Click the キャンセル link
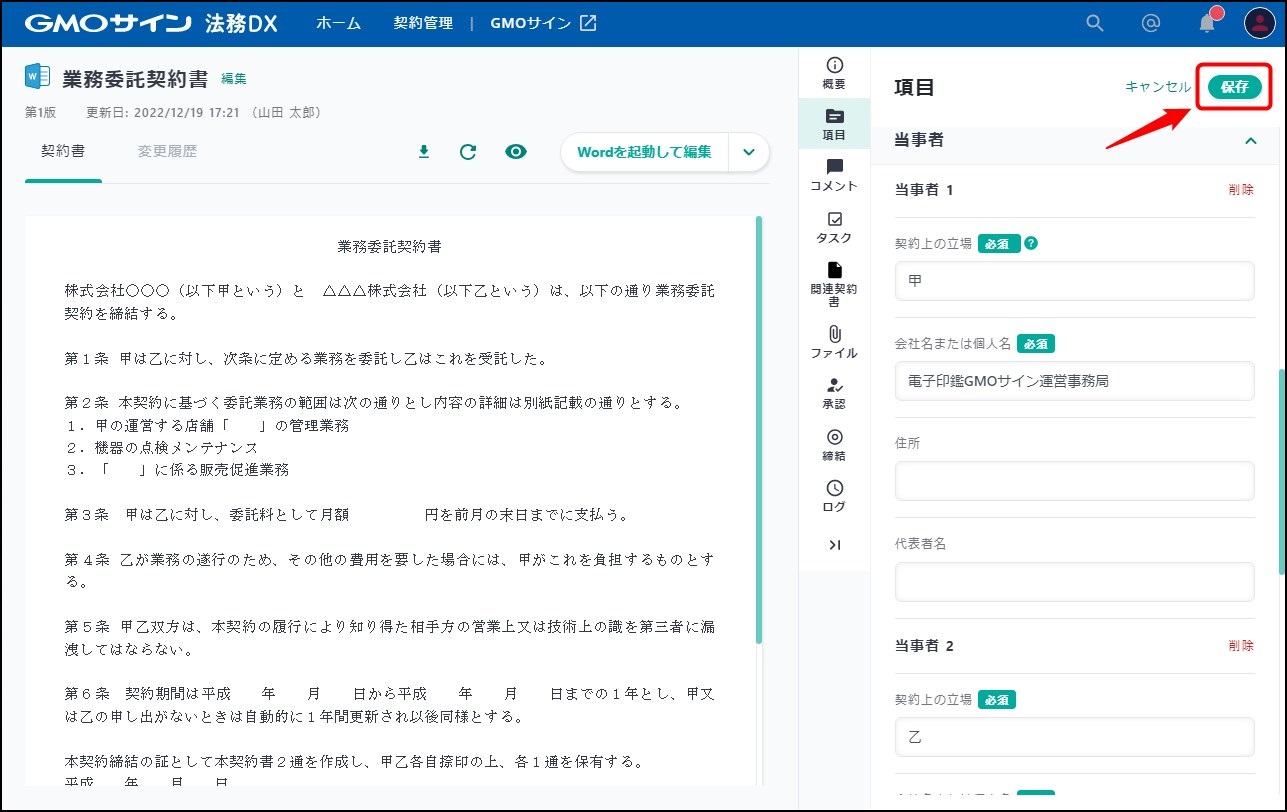The image size is (1287, 812). 1157,87
